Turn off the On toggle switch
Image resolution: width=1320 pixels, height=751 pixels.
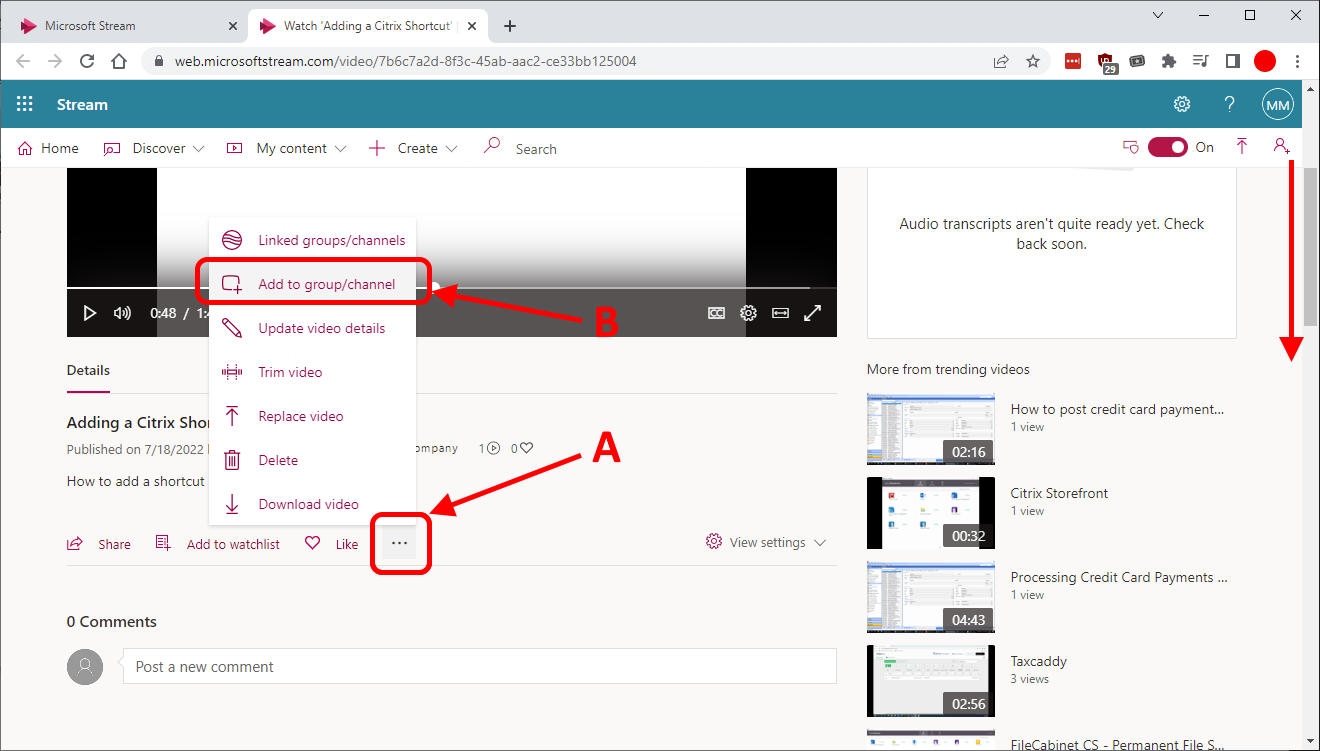coord(1167,147)
